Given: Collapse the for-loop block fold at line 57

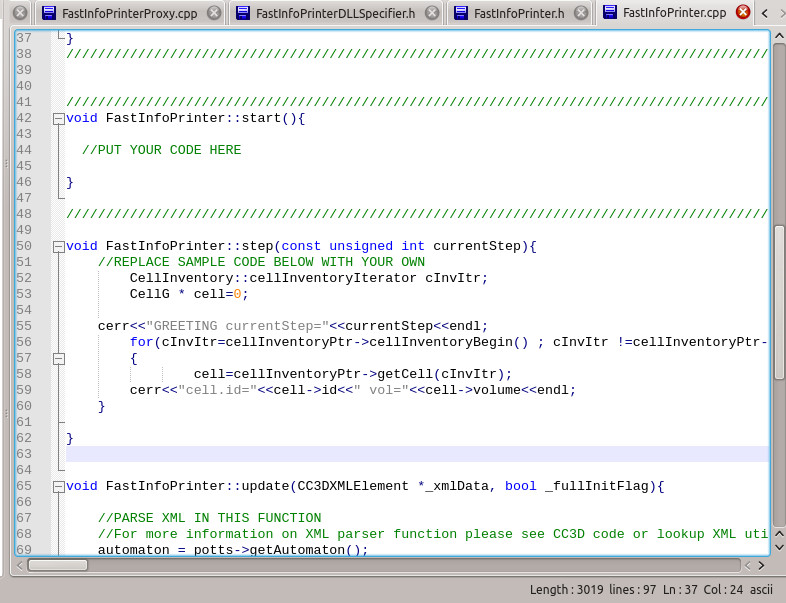Looking at the screenshot, I should (58, 358).
